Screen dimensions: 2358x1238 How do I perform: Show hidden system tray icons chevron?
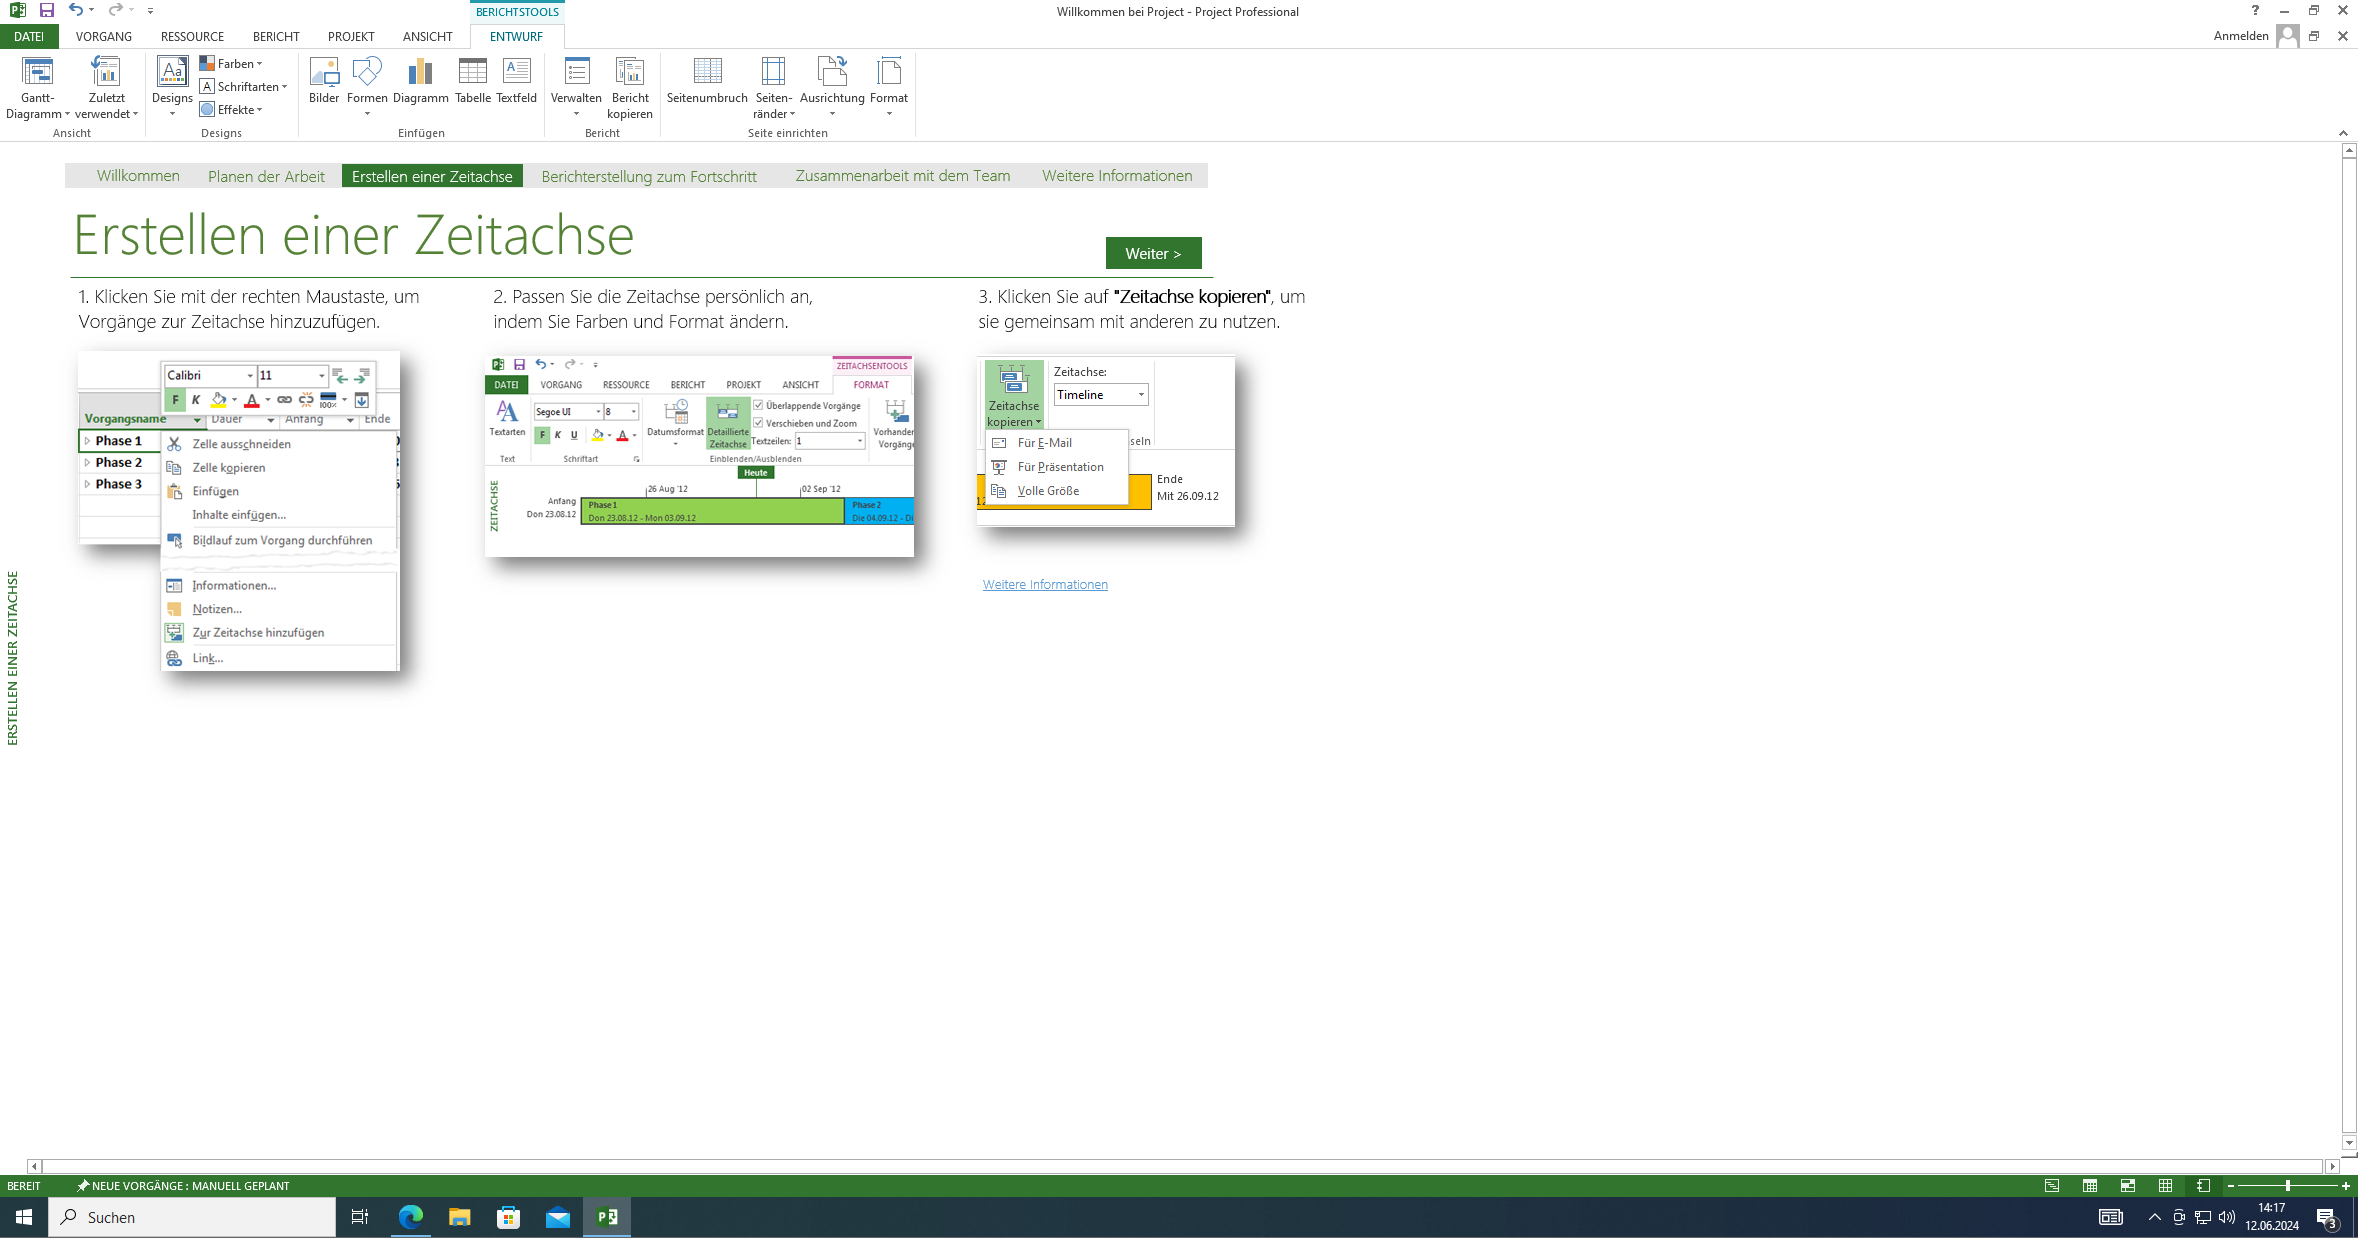tap(2154, 1217)
